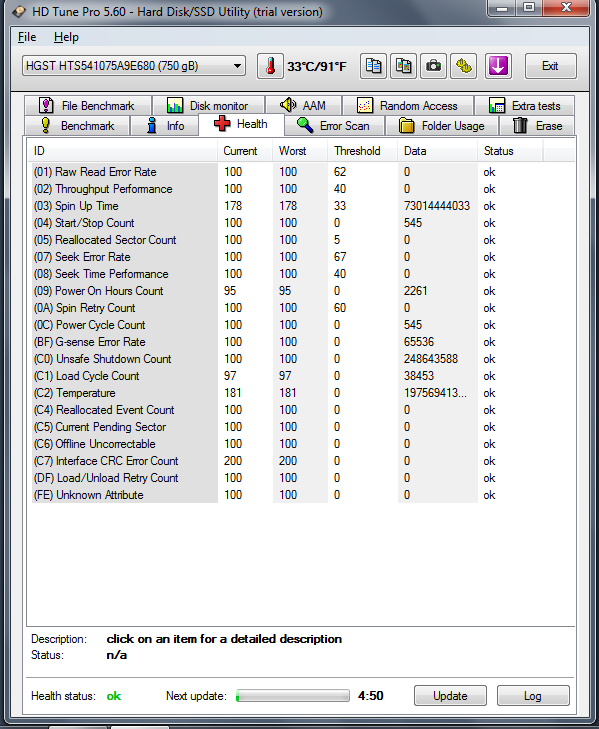
Task: Switch to the Benchmark tab
Action: click(x=77, y=126)
